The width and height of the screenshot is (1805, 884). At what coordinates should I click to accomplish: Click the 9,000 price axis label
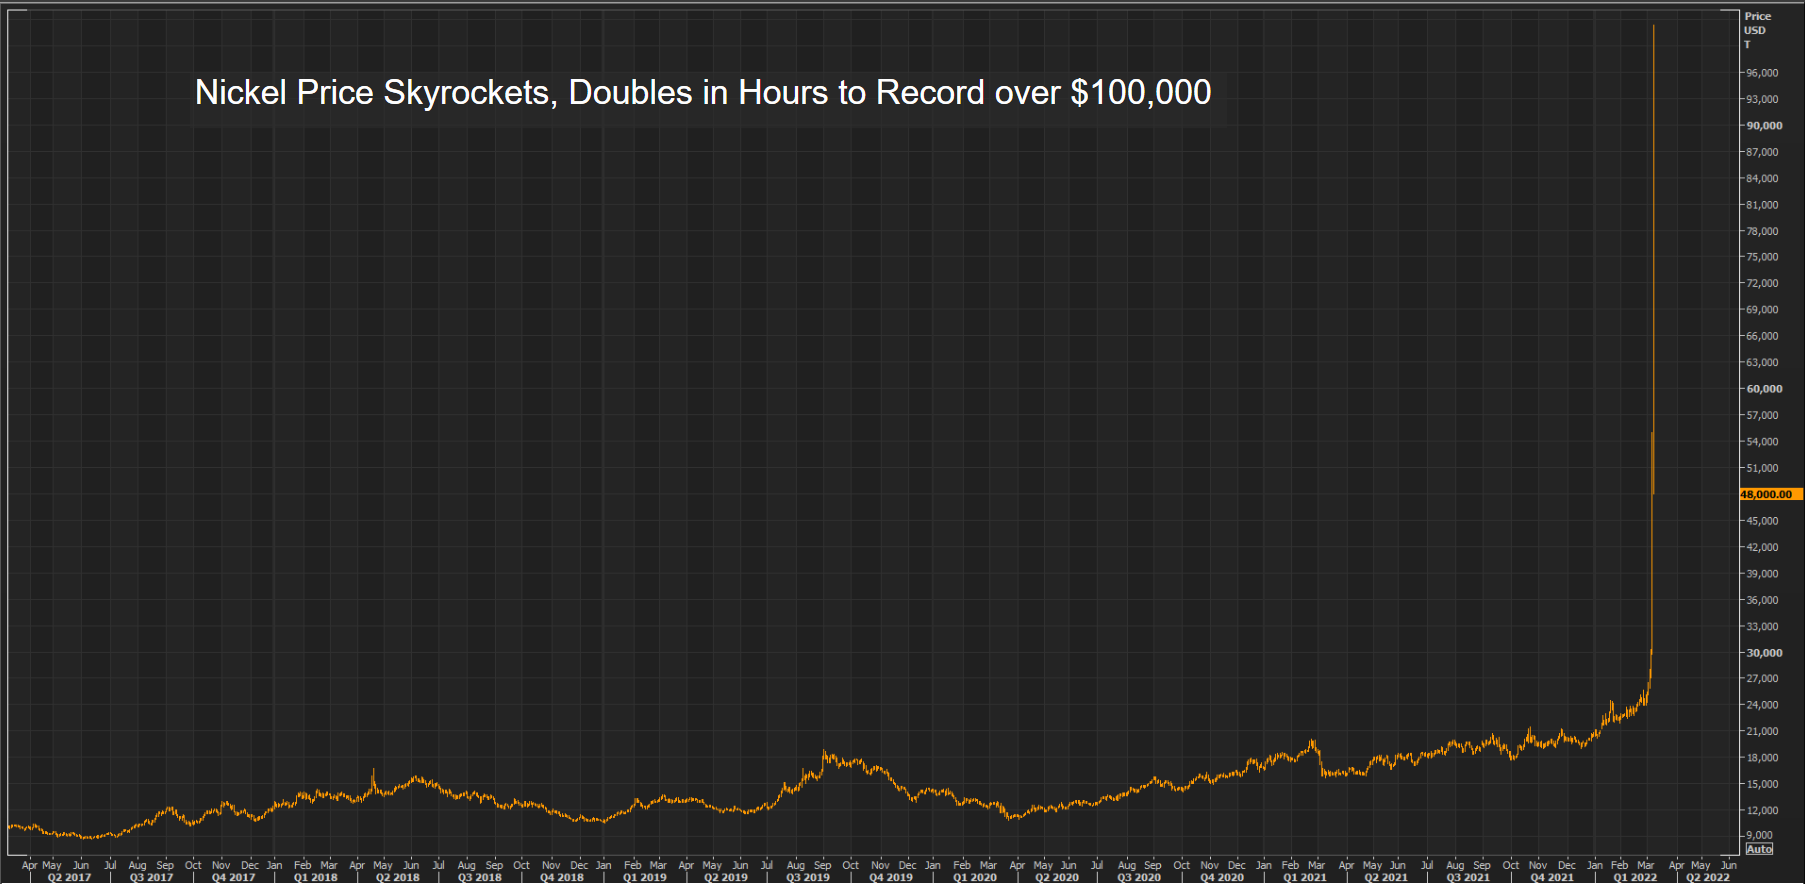pos(1760,835)
